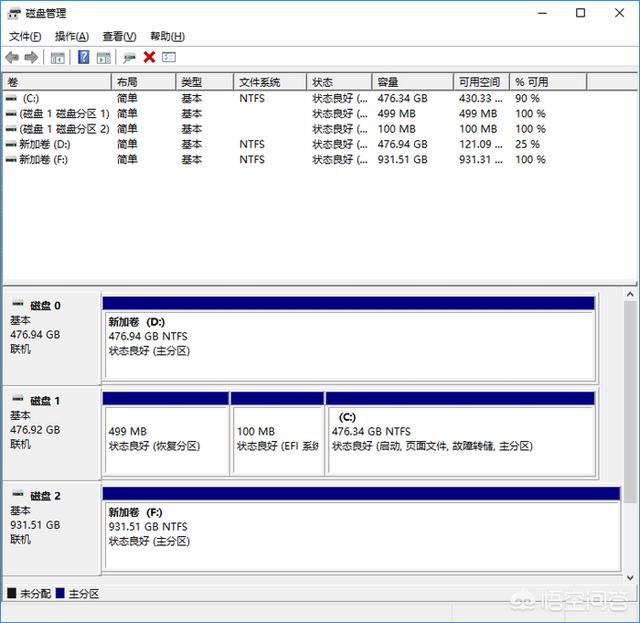Open the 操作(A) menu

click(71, 36)
